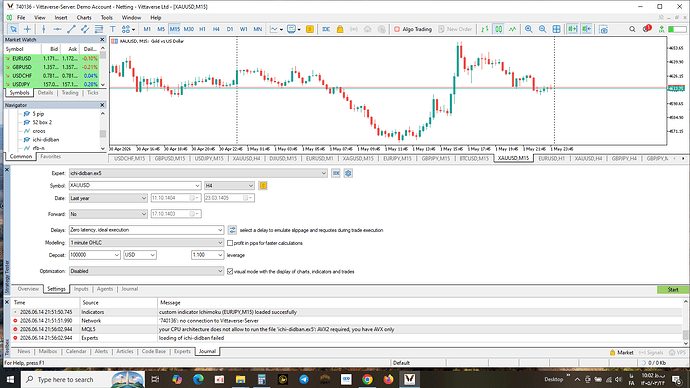Open Telegram from the taskbar
Viewport: 690px width, 388px height.
pos(304,379)
